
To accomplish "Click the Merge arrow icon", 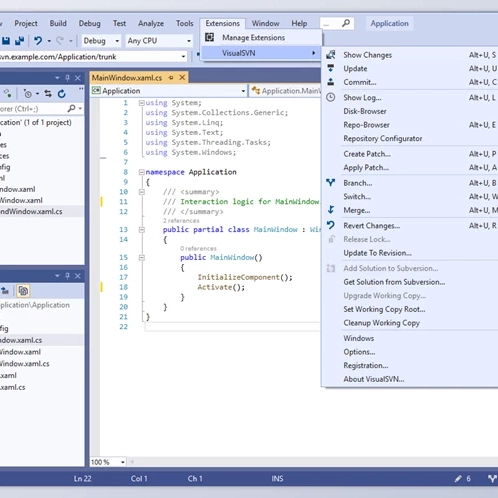I will 331,210.
